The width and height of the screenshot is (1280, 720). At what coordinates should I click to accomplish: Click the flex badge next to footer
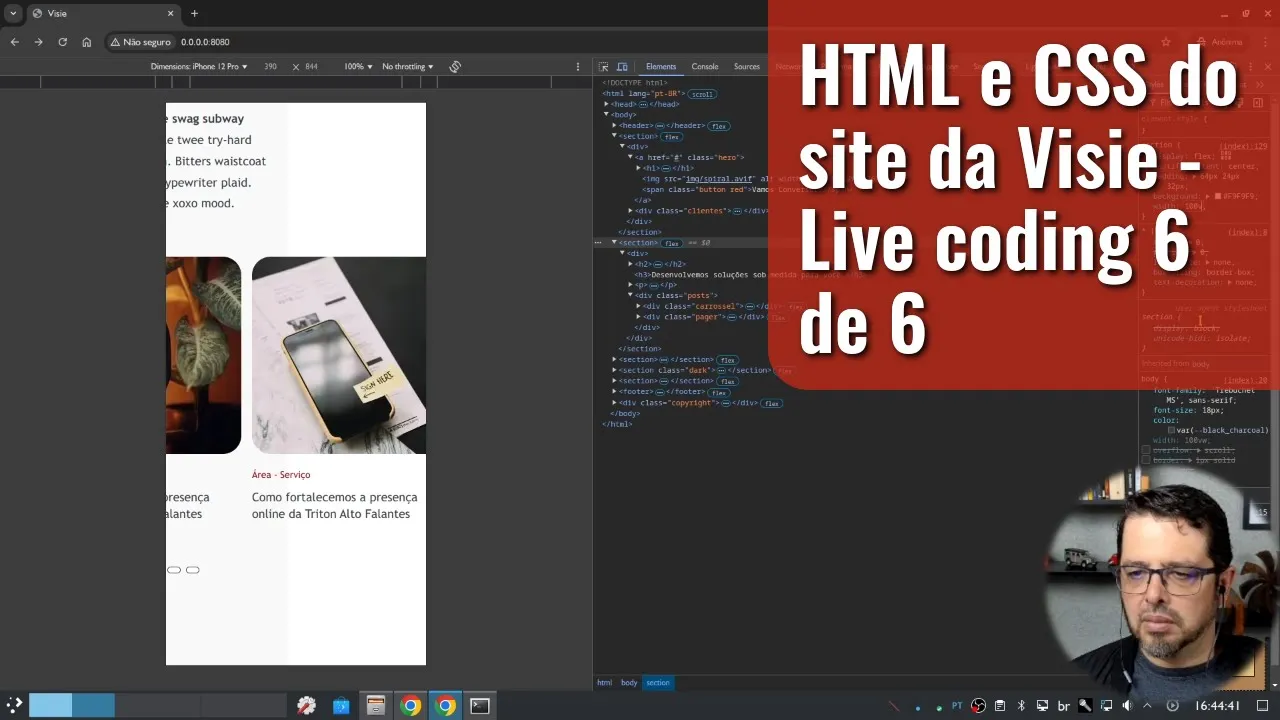click(x=718, y=392)
